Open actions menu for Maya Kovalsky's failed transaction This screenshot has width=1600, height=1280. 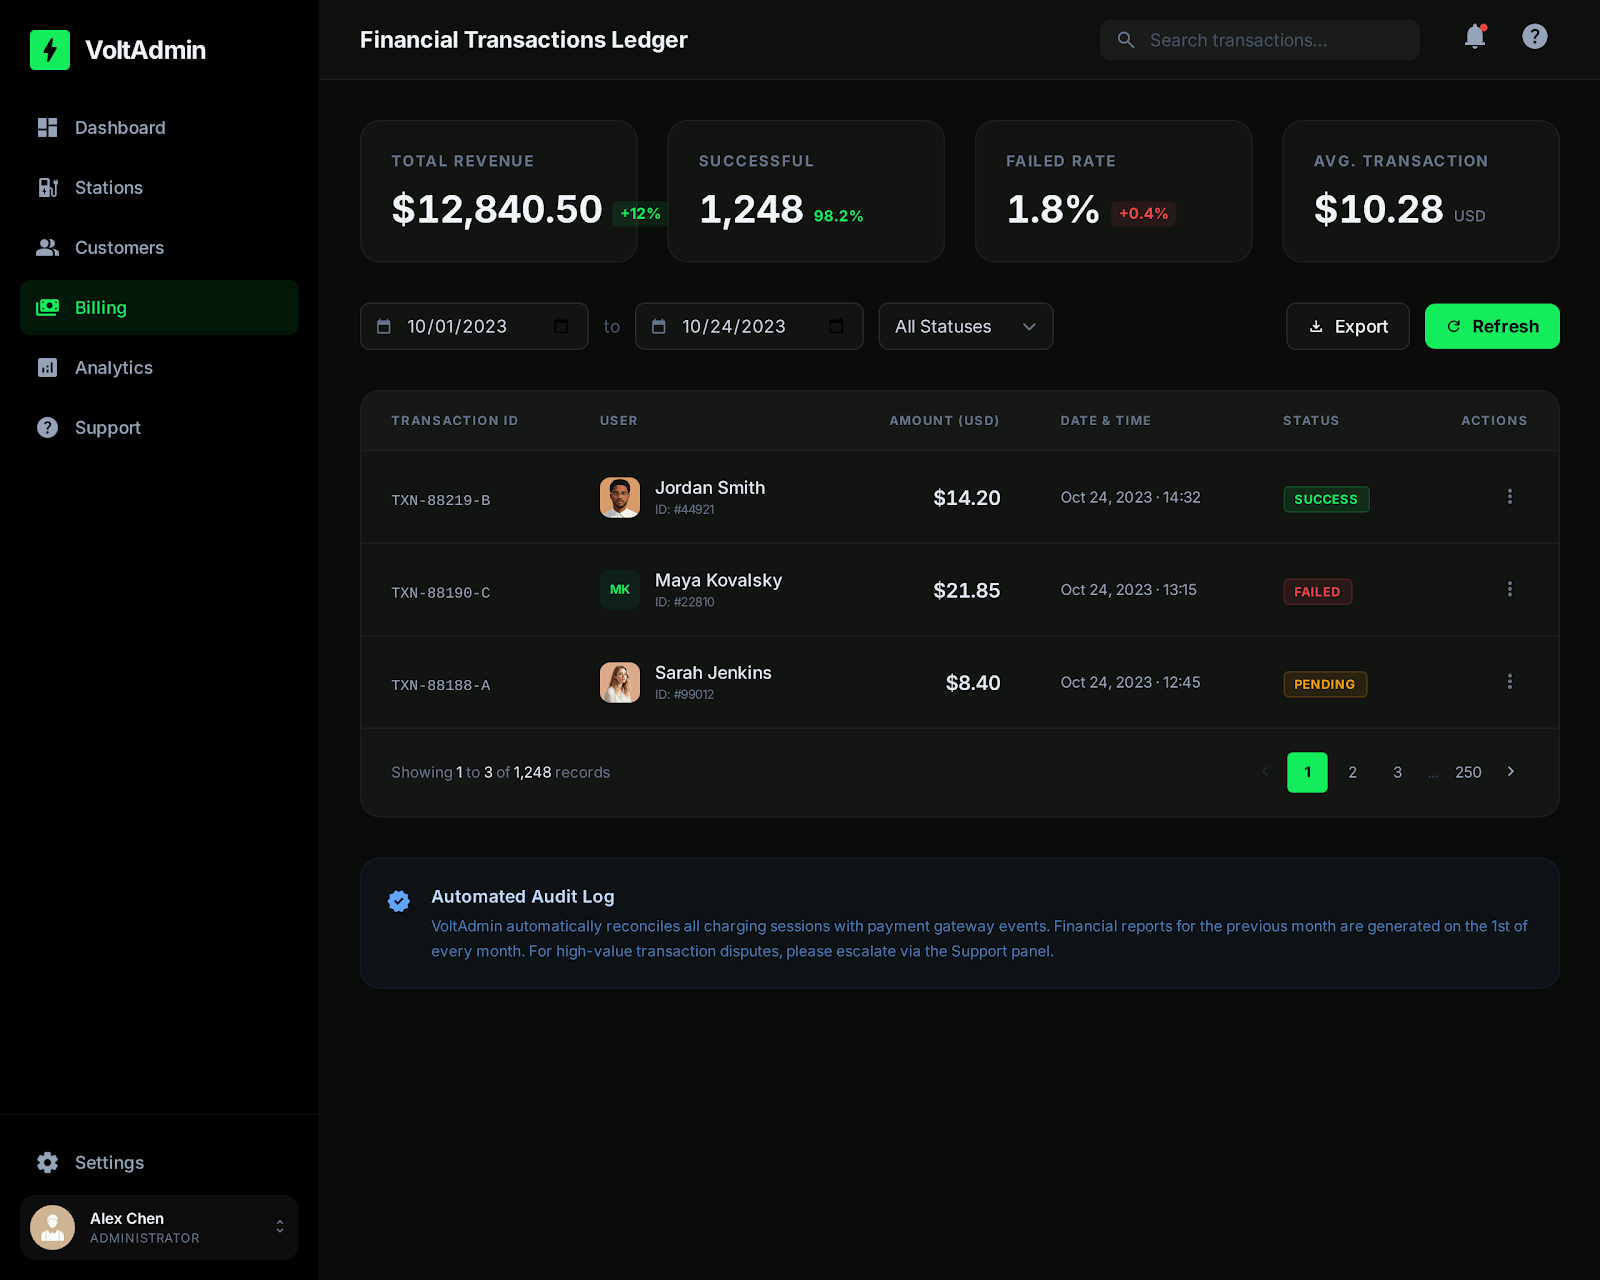(1510, 589)
